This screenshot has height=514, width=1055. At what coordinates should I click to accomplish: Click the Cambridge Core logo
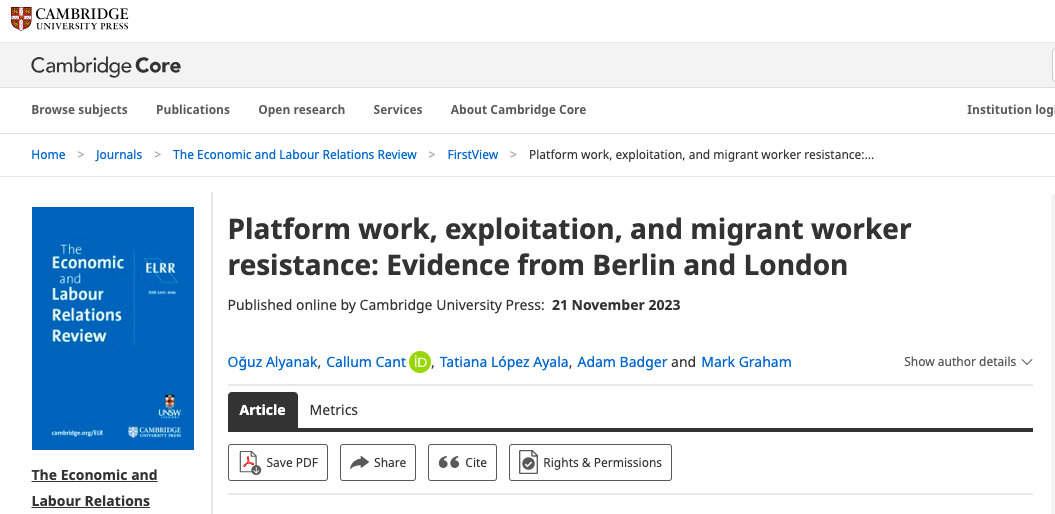click(x=106, y=67)
